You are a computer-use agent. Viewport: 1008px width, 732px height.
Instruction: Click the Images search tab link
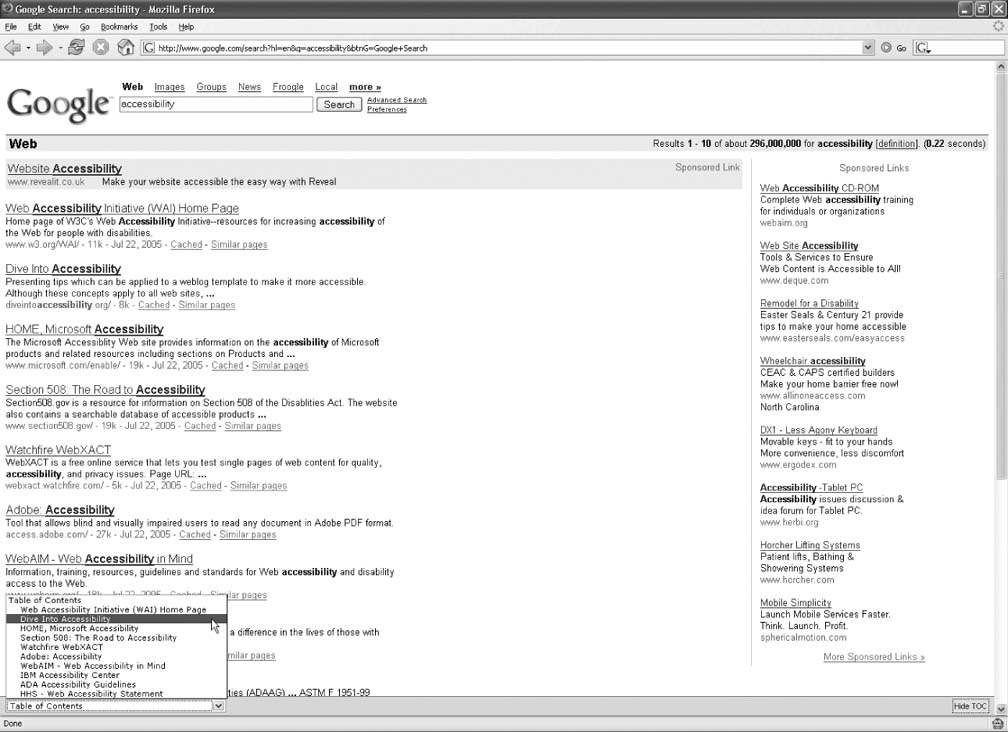pos(169,87)
